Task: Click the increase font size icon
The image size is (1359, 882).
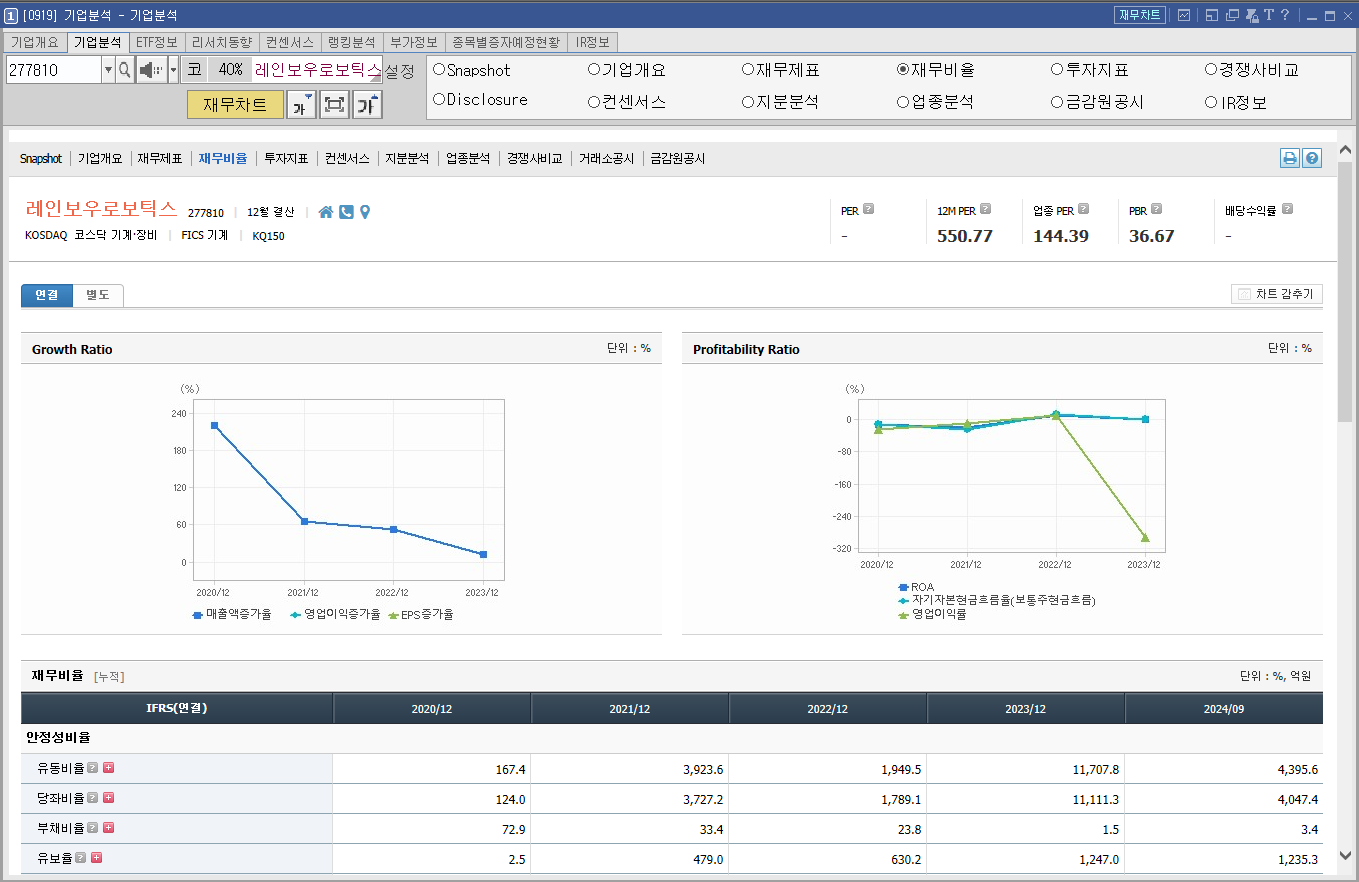Action: 367,104
